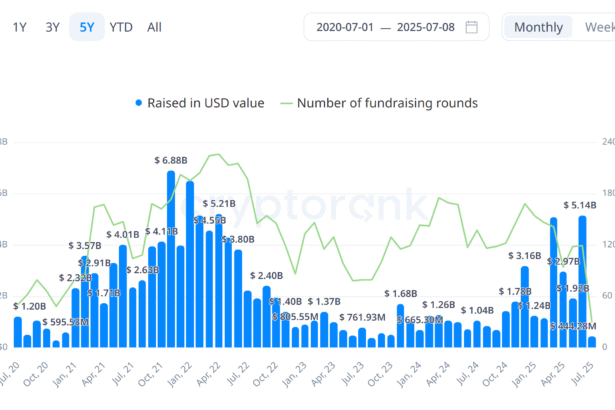This screenshot has height=410, width=615.
Task: Select the 1Y time range tab
Action: (x=20, y=27)
